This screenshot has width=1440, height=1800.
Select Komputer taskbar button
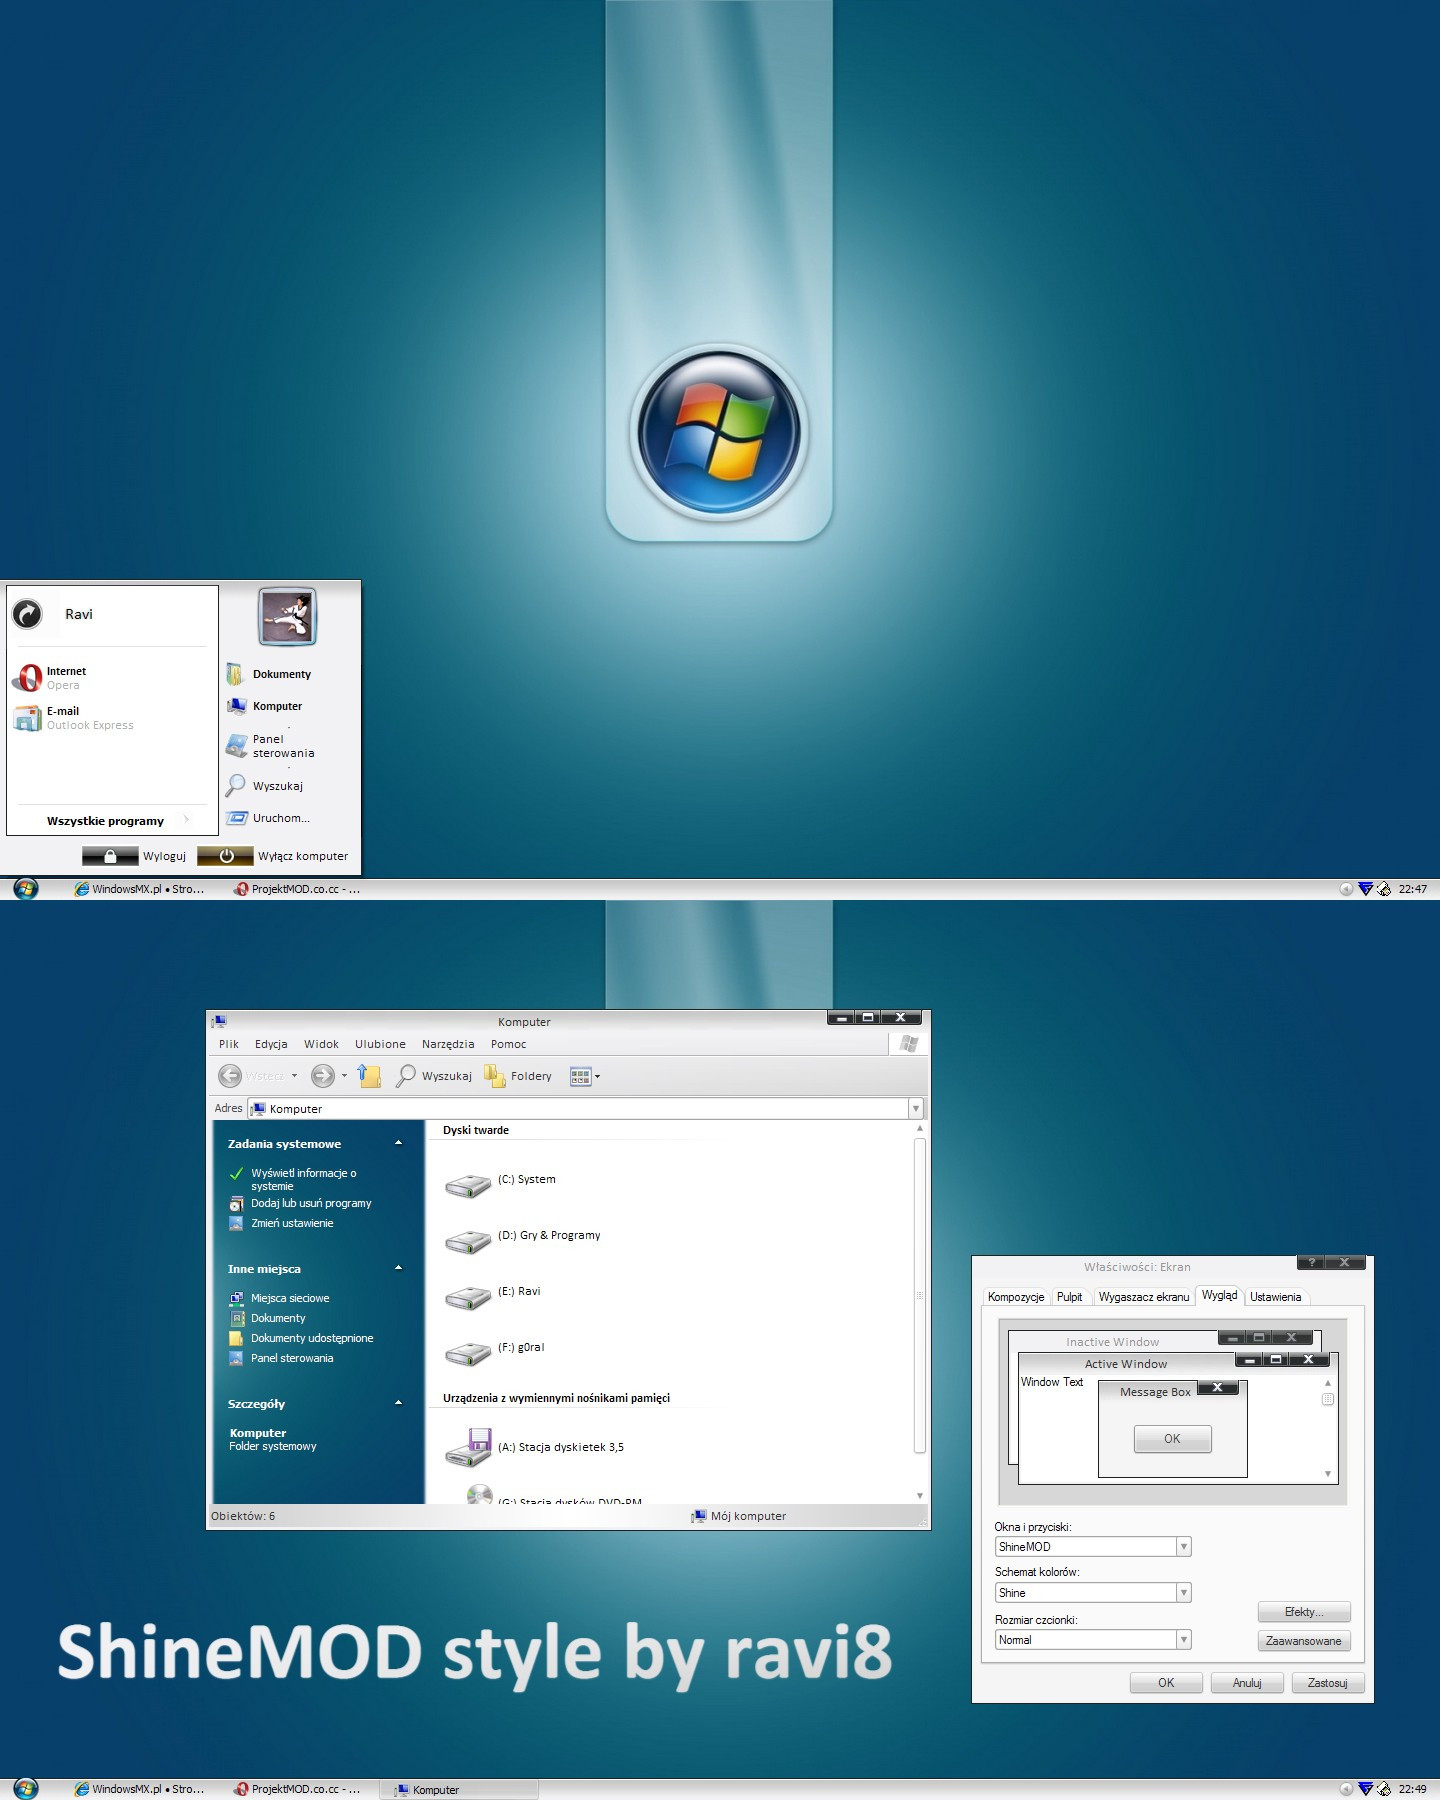[458, 1790]
